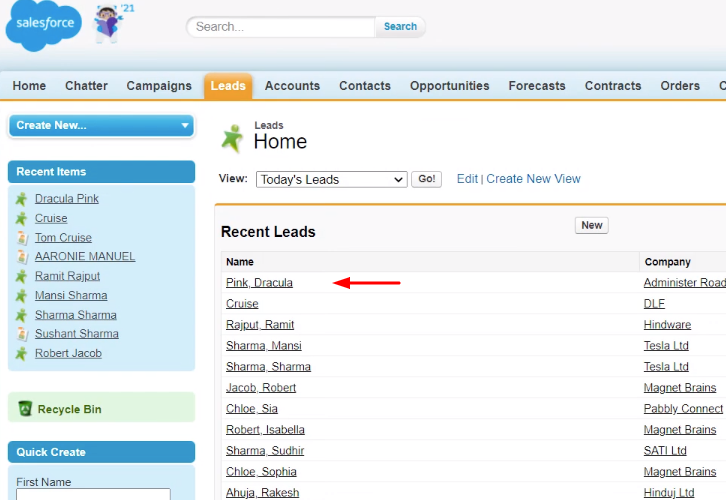Click contact icon beside Tom Cruise
Image resolution: width=726 pixels, height=500 pixels.
22,238
